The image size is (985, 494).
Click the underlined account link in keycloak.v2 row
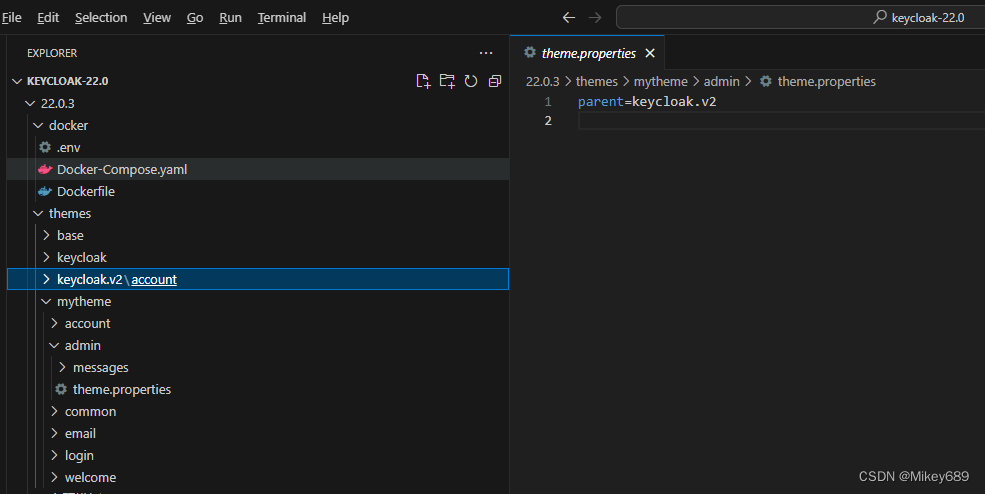tap(154, 279)
